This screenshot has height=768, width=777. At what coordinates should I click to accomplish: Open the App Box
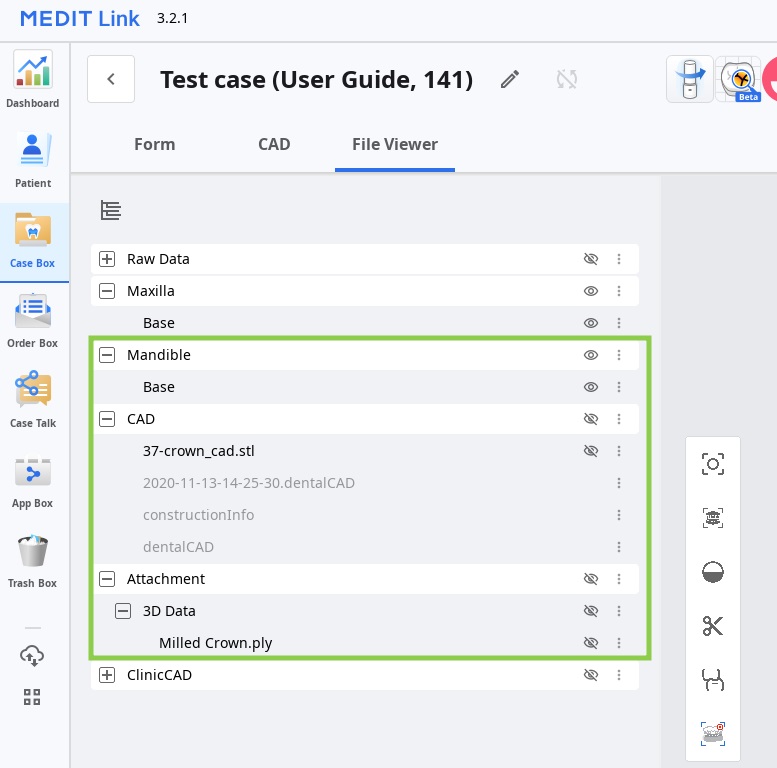(x=33, y=480)
